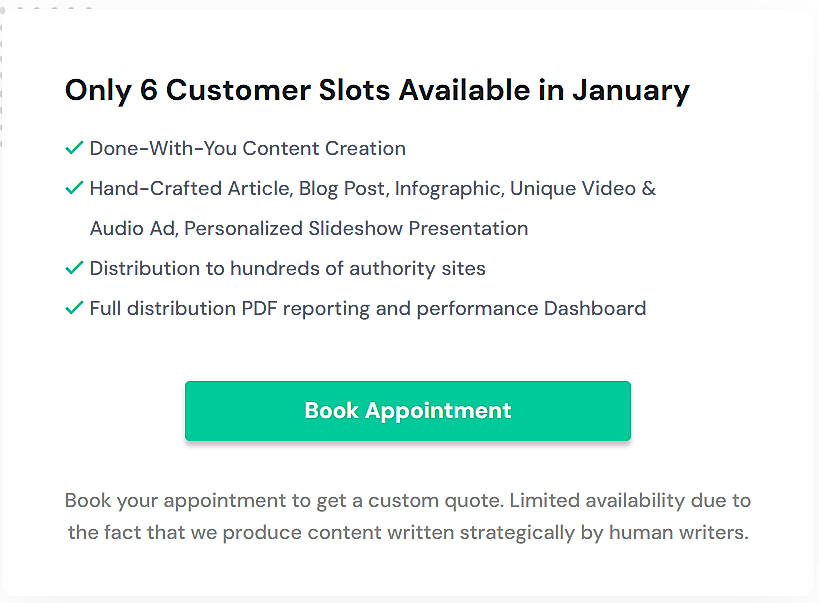Click the Book Appointment button
The image size is (819, 603).
(x=407, y=411)
